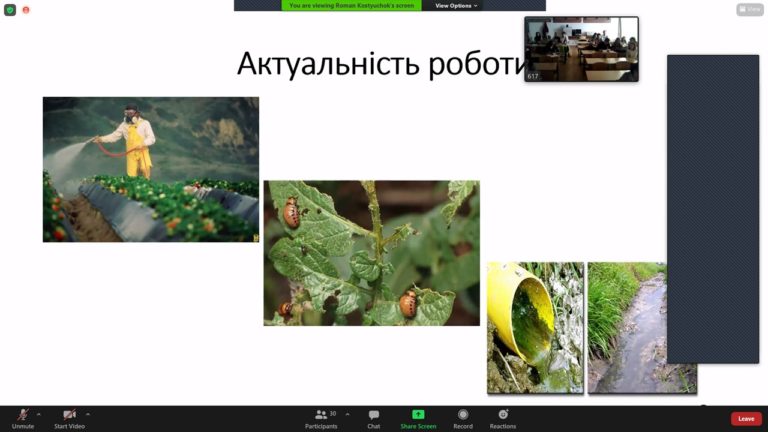The image size is (768, 432).
Task: Start recording with Record icon
Action: pos(463,414)
